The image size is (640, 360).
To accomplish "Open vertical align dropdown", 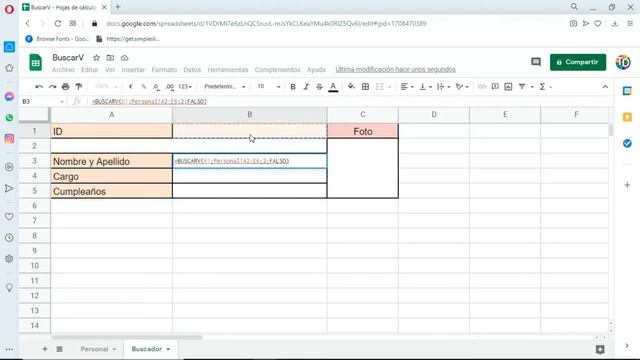I will (x=425, y=87).
